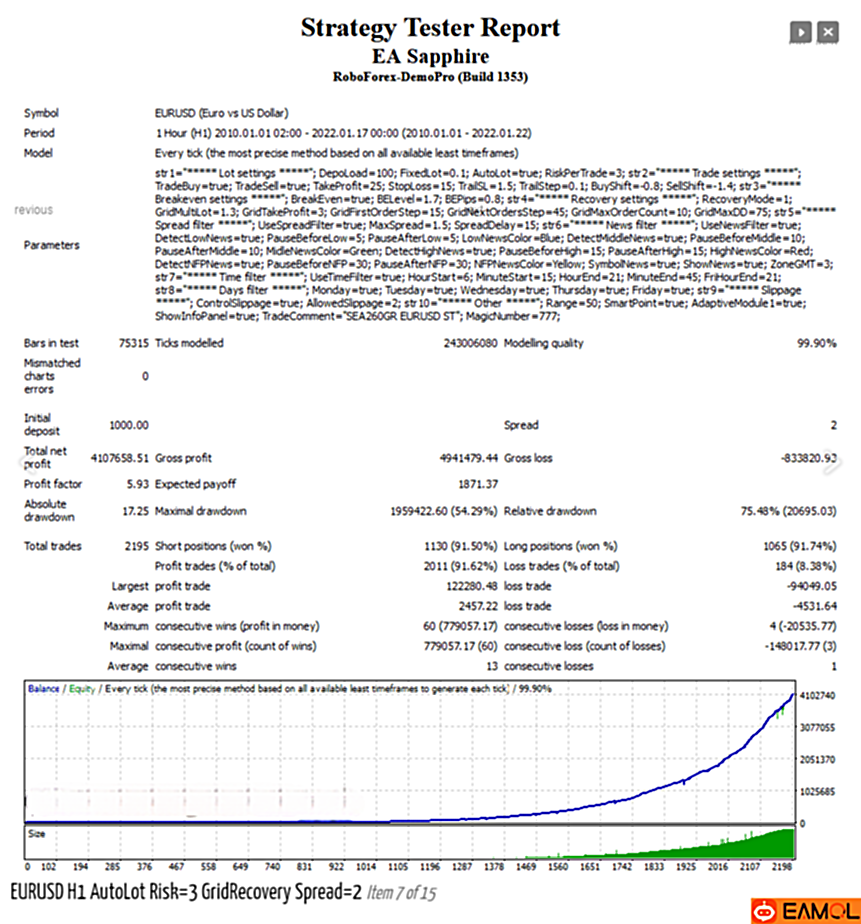Screen dimensions: 861x924
Task: Click the 'Balance' chart legend label
Action: point(44,689)
